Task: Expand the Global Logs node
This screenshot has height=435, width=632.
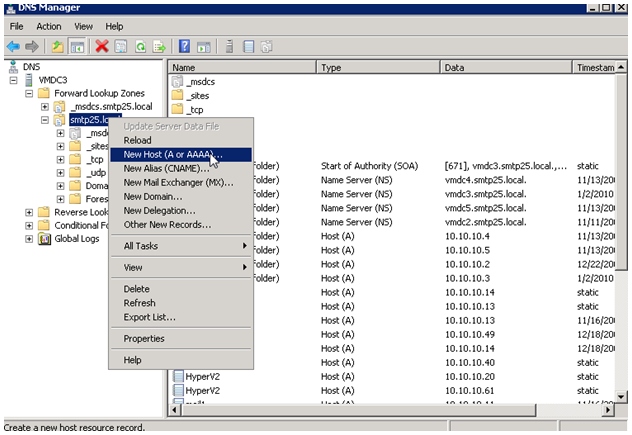Action: click(x=29, y=239)
